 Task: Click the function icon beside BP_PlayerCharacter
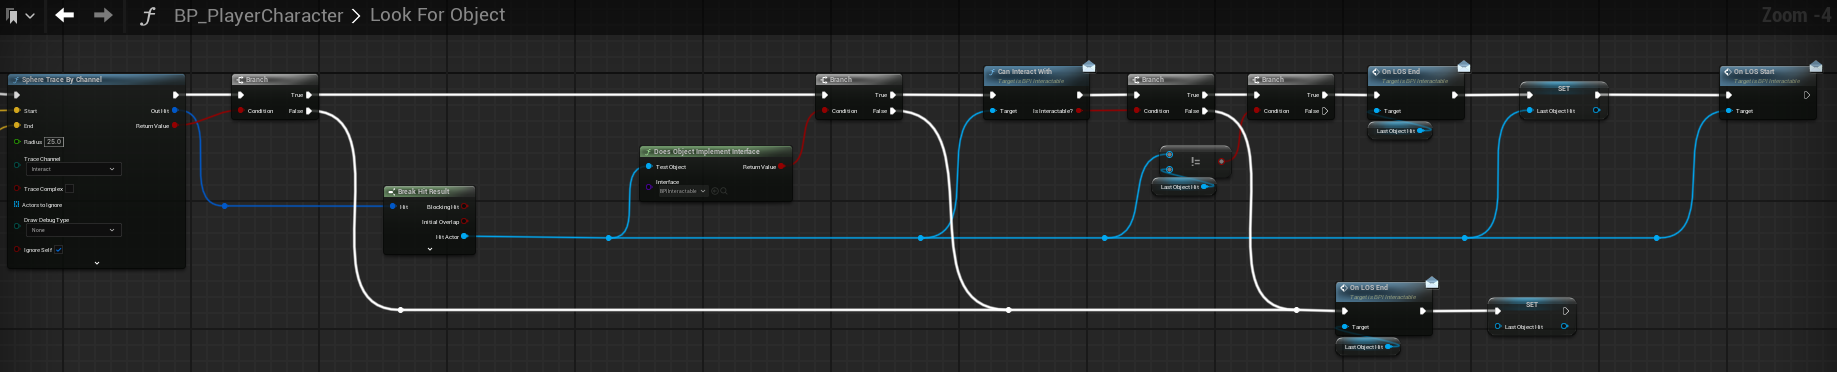tap(148, 16)
